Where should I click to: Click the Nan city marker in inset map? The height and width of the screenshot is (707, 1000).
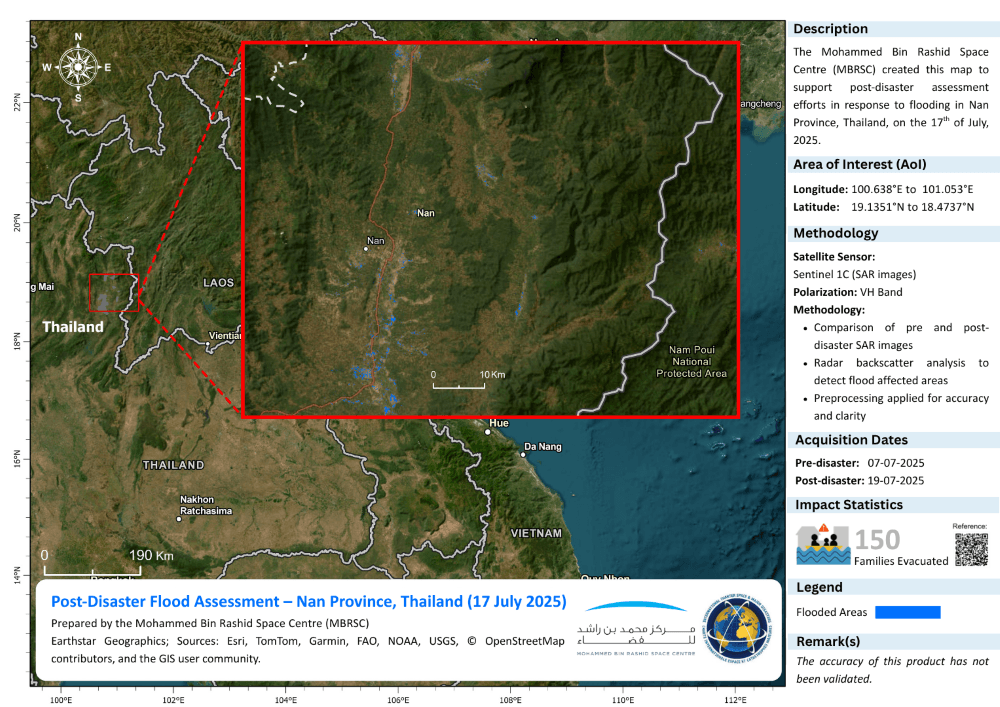coord(367,249)
